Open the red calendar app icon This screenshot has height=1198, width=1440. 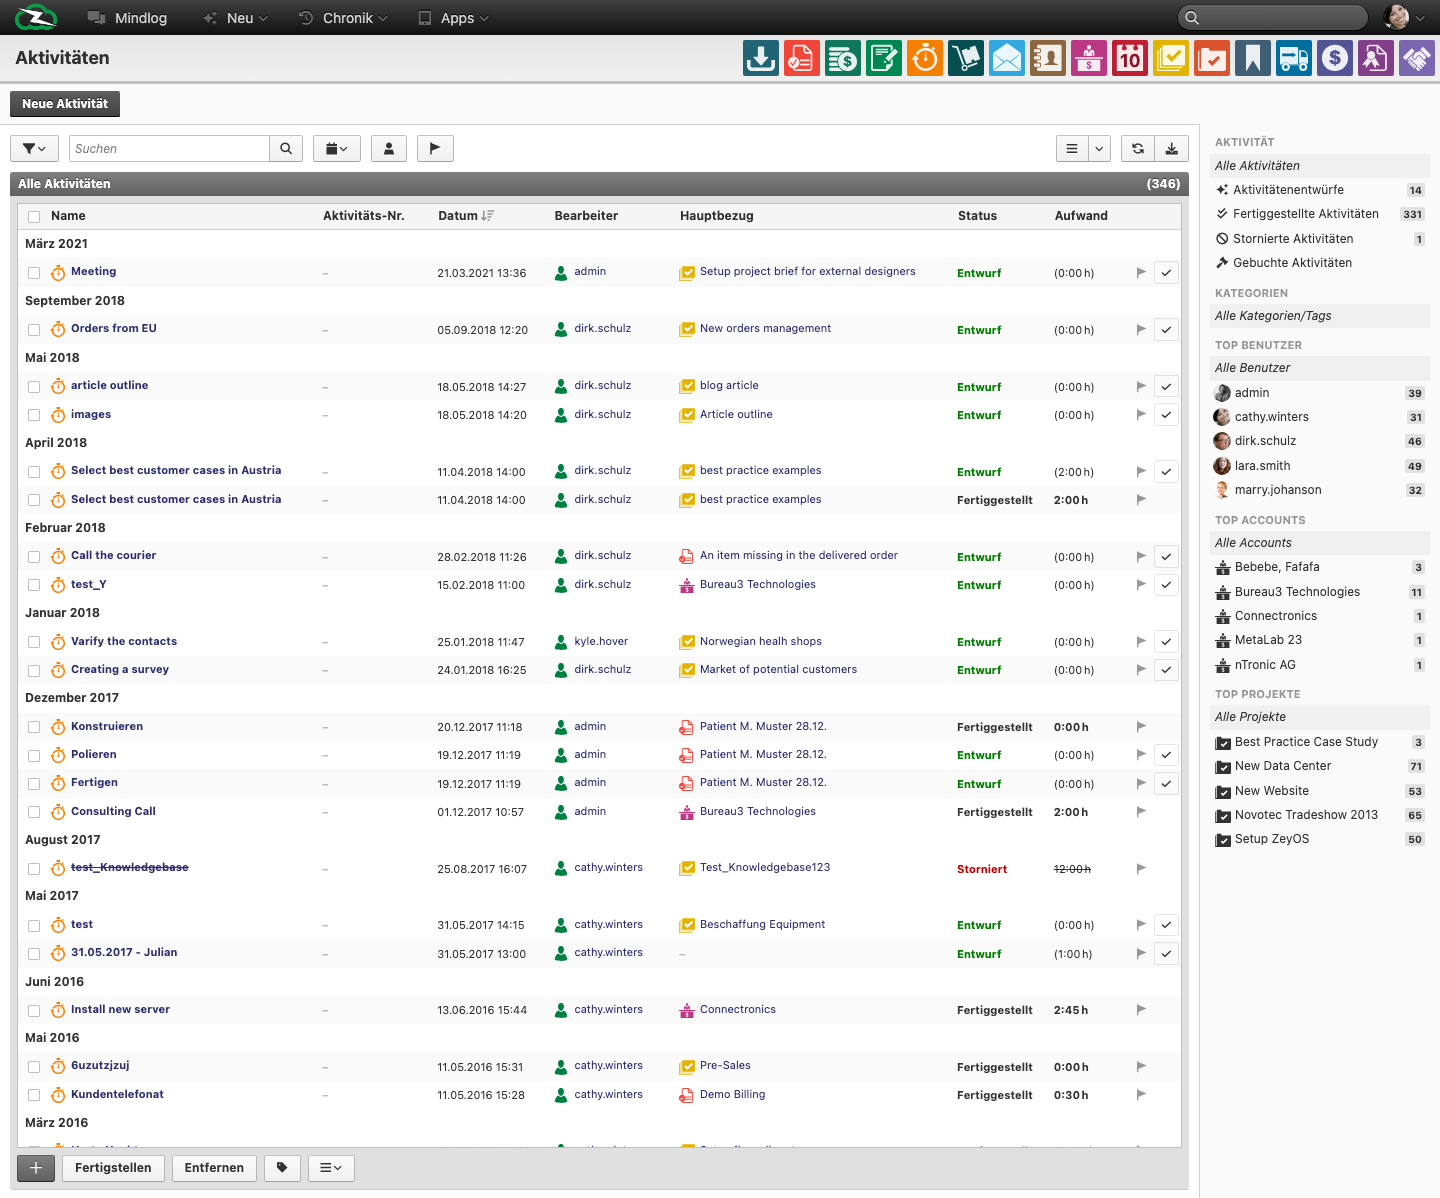tap(1130, 58)
